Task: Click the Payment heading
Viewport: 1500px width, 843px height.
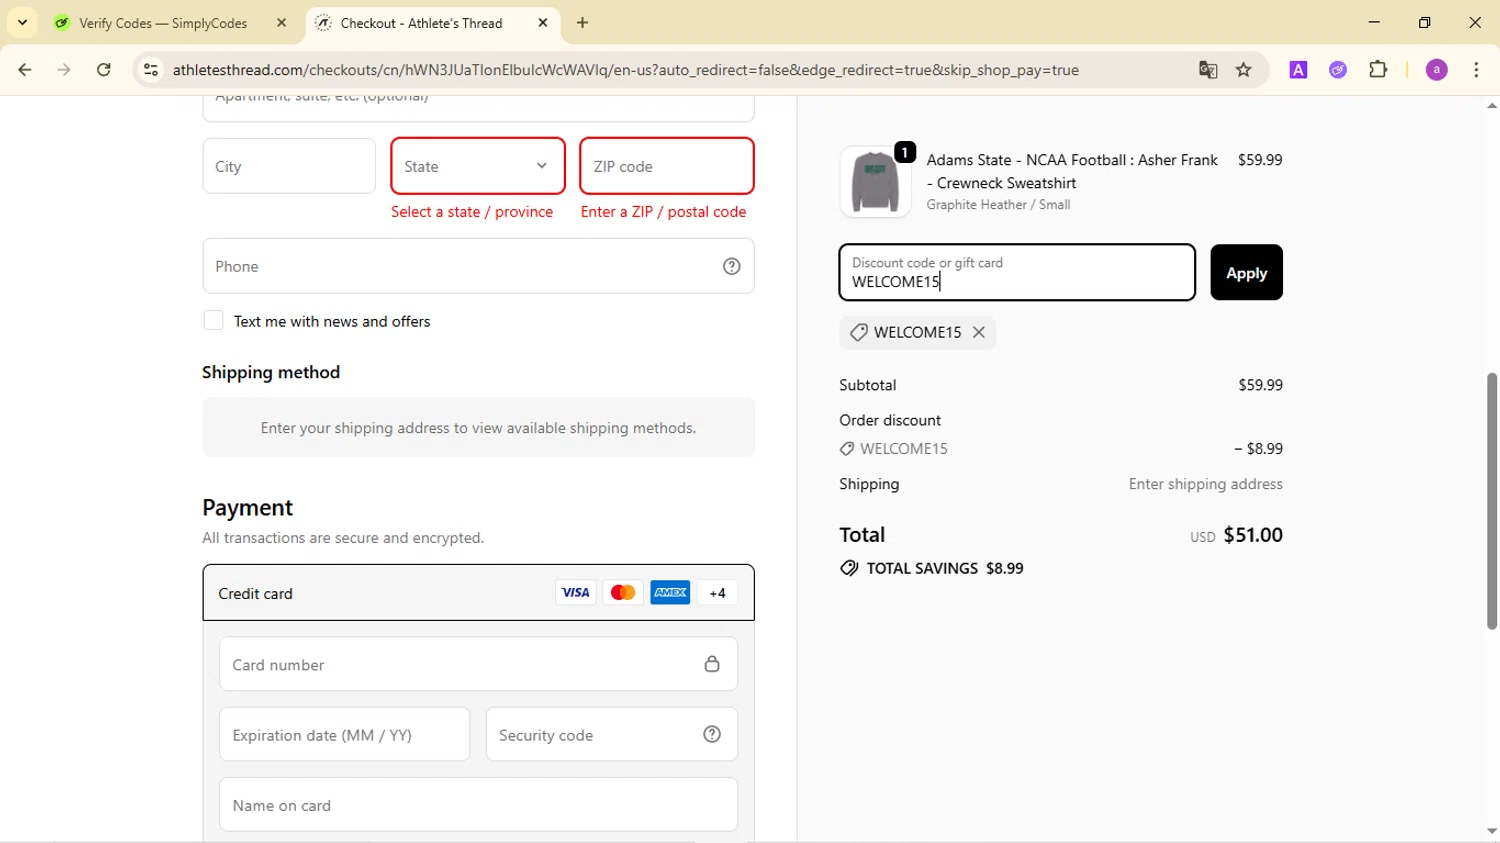Action: pos(248,508)
